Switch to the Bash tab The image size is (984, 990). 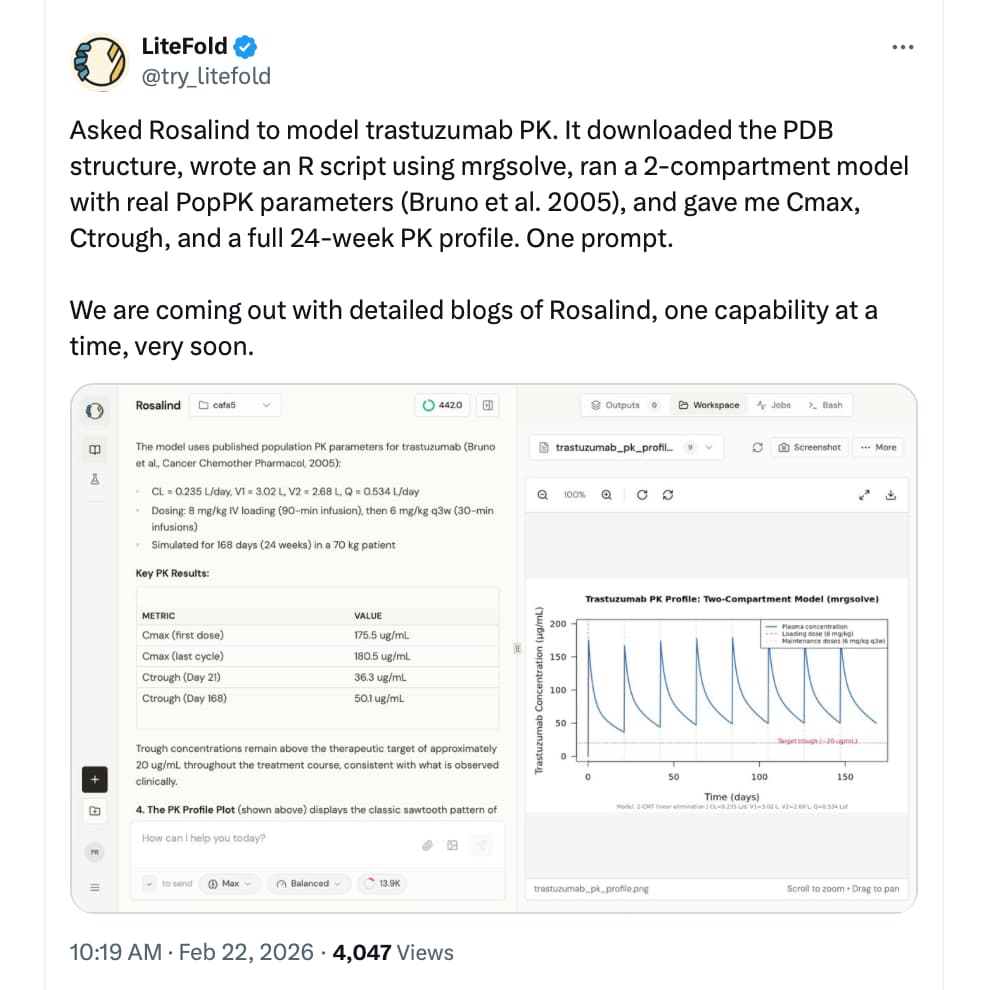[x=825, y=405]
